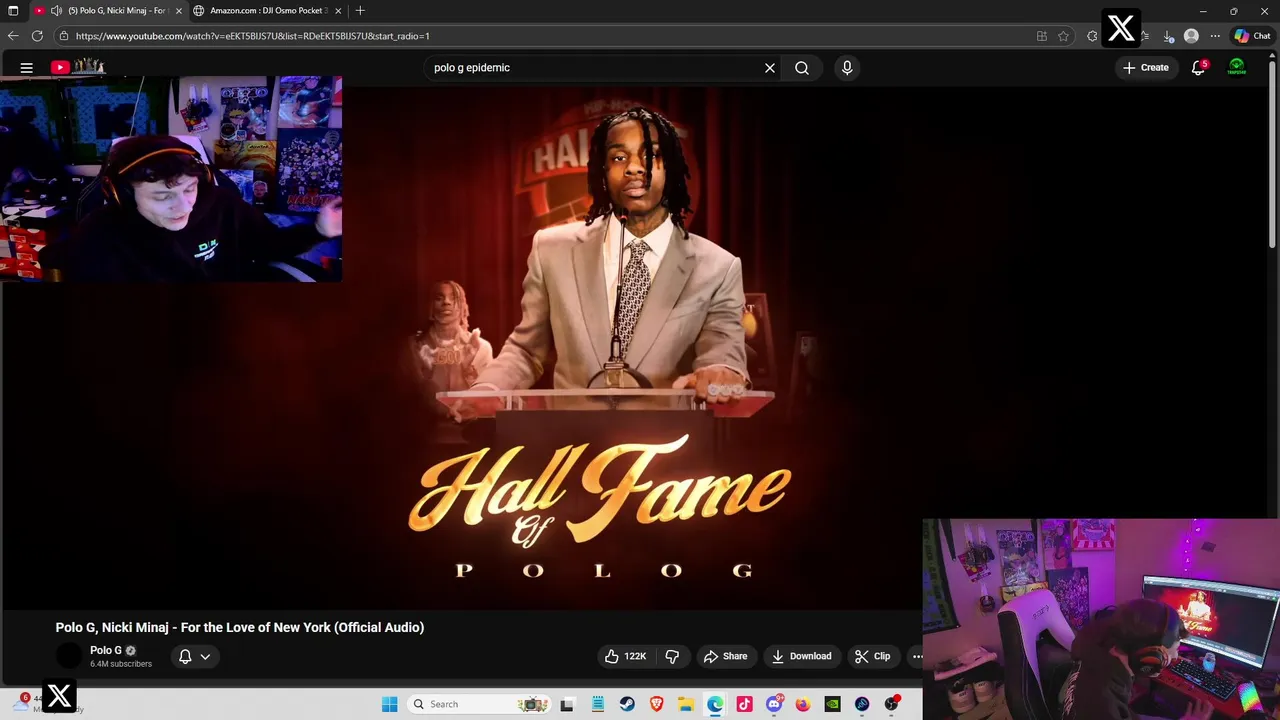Open the Windows Start menu
Viewport: 1280px width, 720px height.
(x=390, y=704)
